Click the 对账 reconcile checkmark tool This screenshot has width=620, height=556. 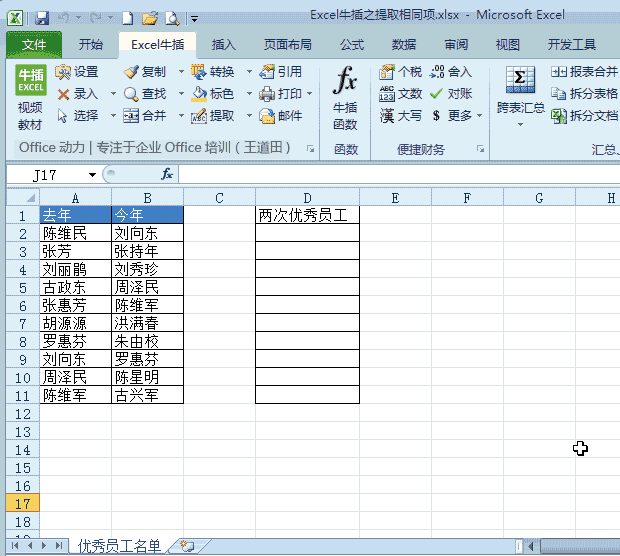tap(451, 94)
